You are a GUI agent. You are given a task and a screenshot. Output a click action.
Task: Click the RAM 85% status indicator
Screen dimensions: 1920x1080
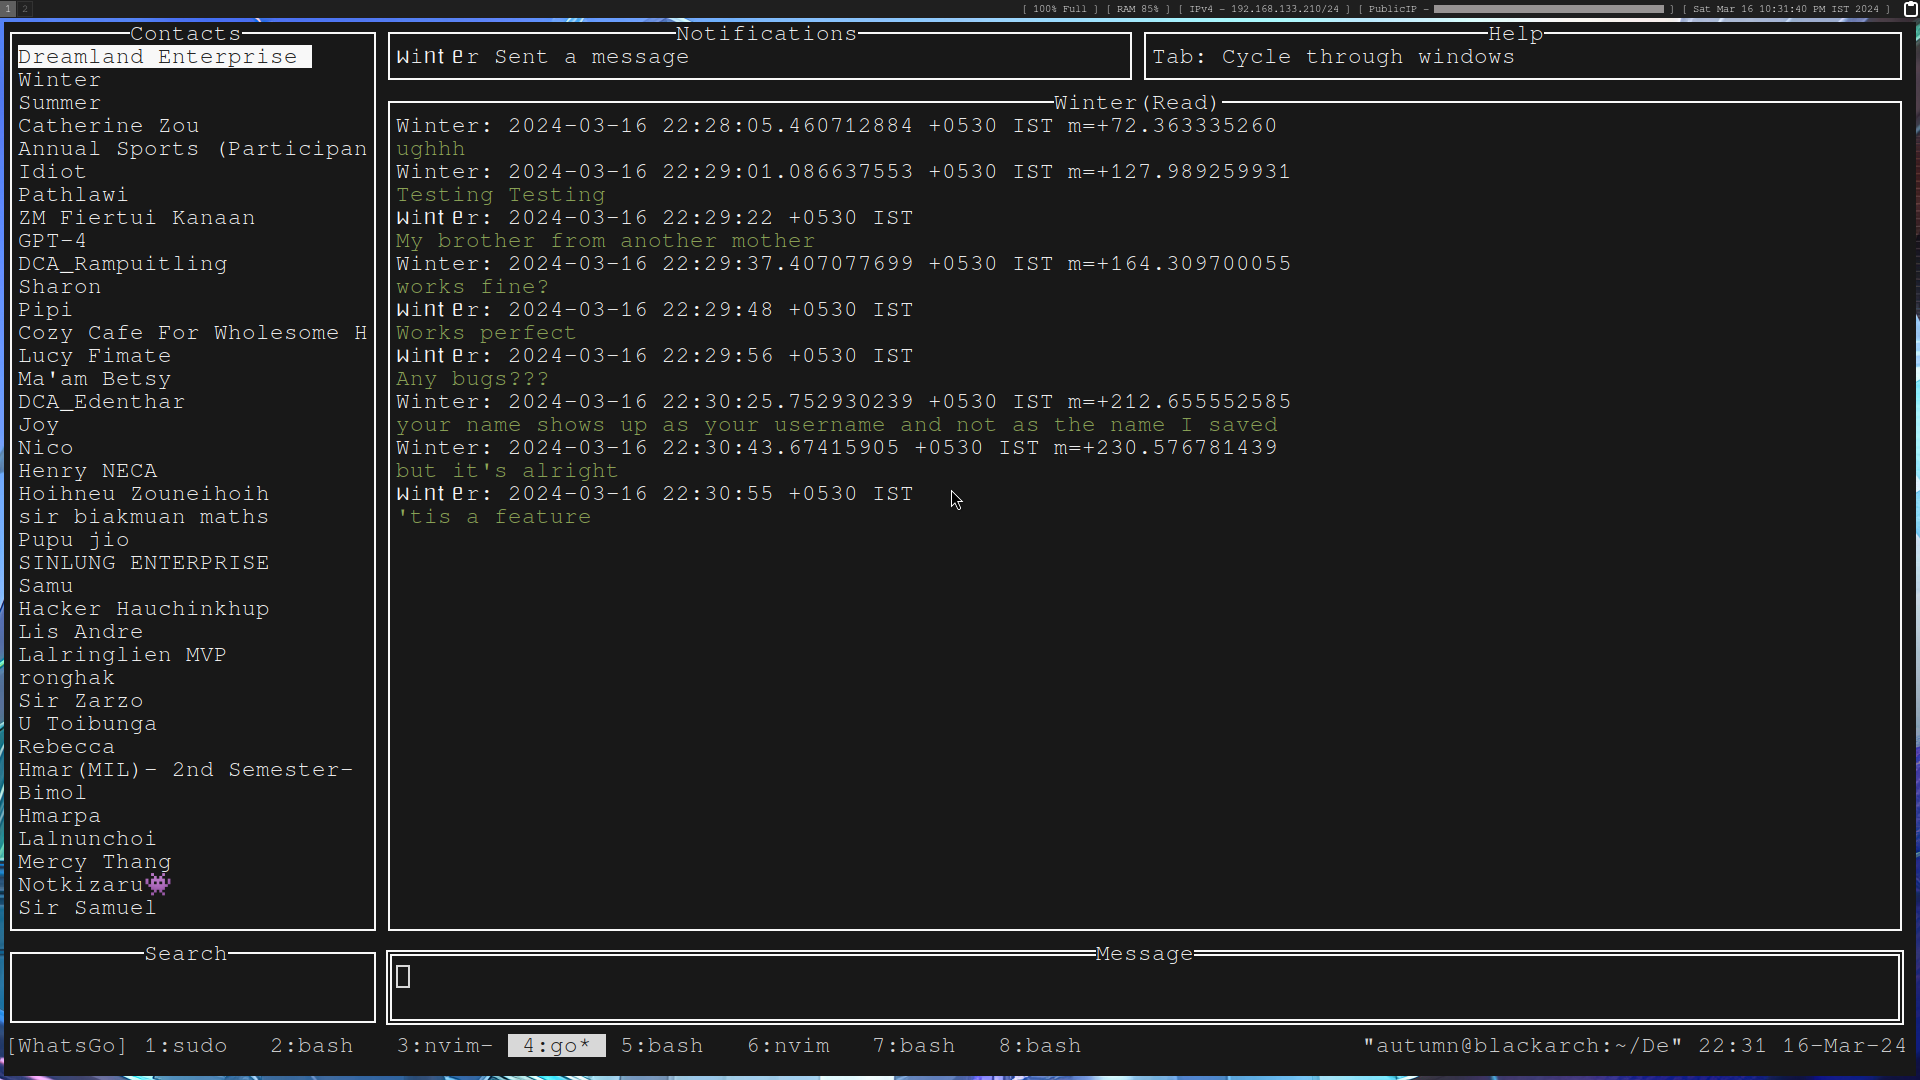point(1137,9)
